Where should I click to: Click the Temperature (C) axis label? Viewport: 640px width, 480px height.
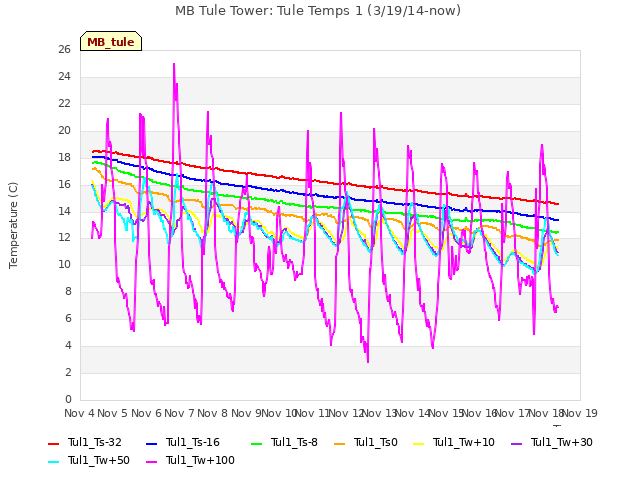pyautogui.click(x=13, y=225)
